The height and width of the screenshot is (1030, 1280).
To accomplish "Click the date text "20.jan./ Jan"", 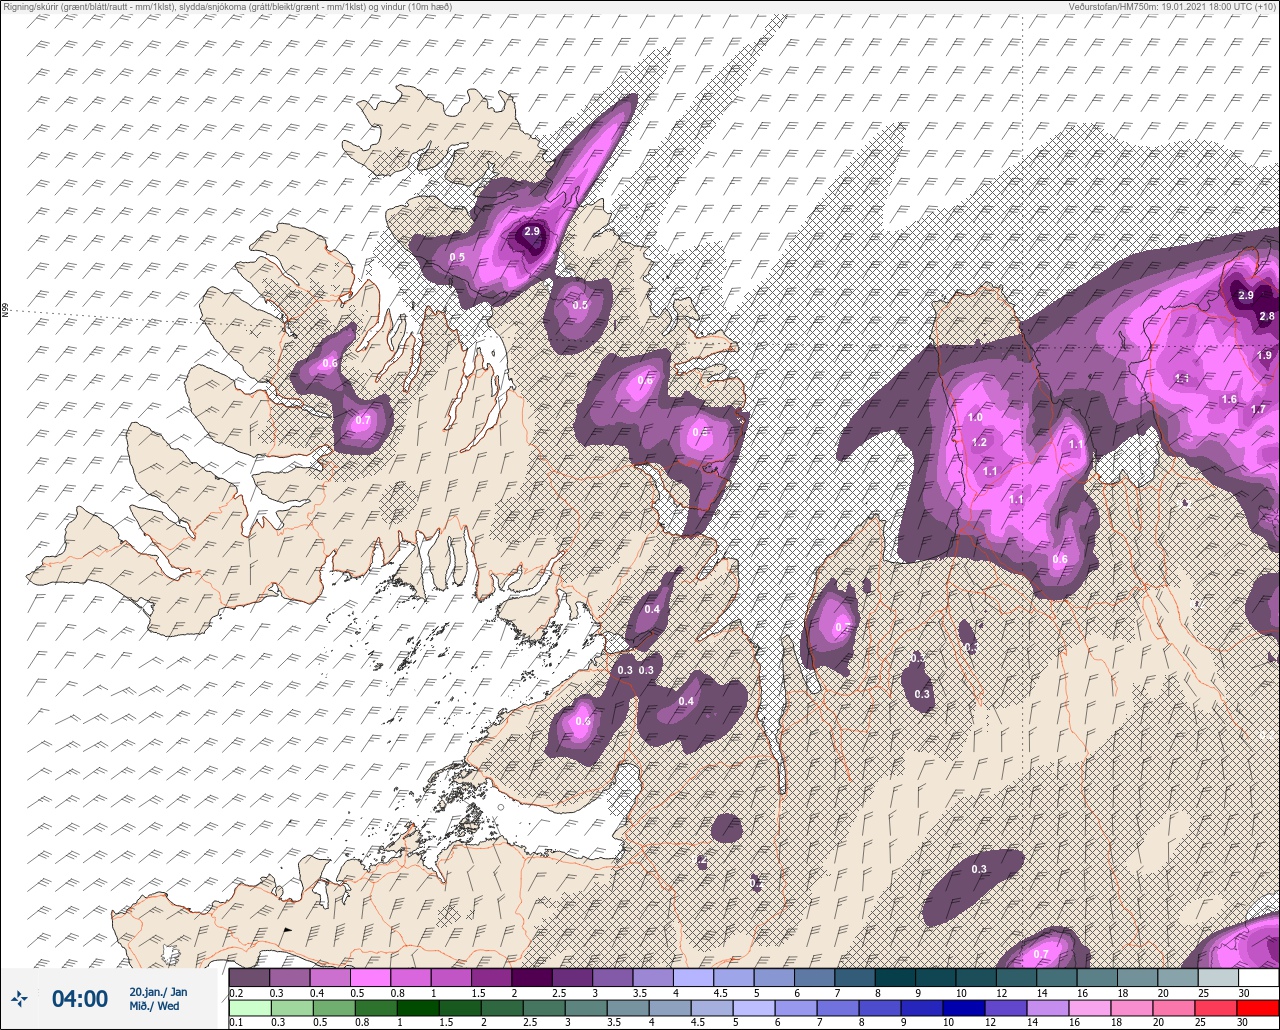I will point(158,991).
